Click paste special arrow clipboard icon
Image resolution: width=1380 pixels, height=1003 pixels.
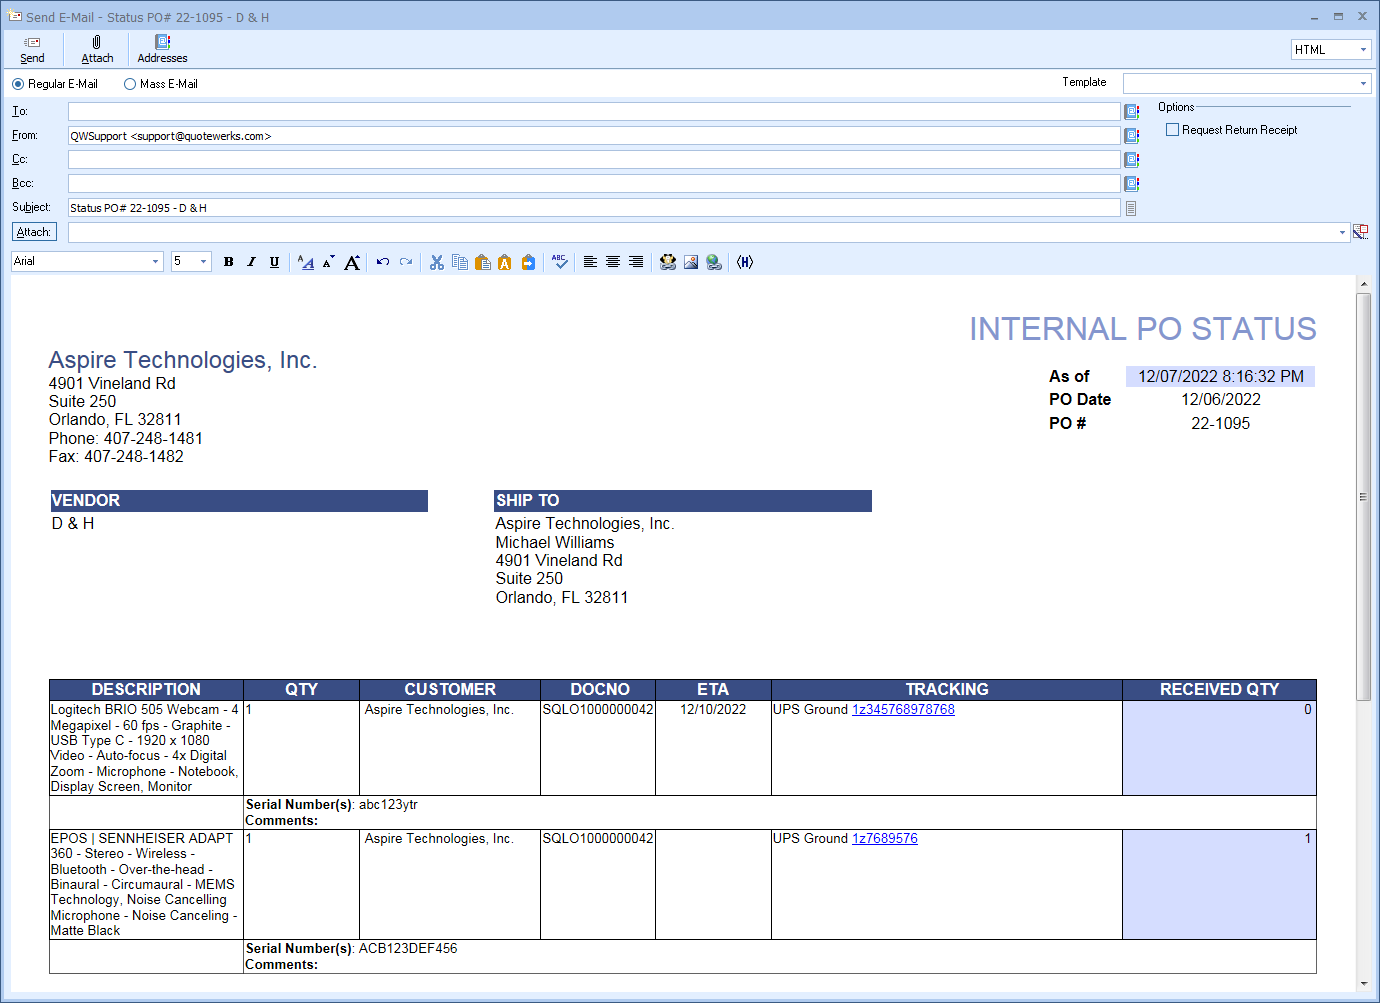click(528, 262)
